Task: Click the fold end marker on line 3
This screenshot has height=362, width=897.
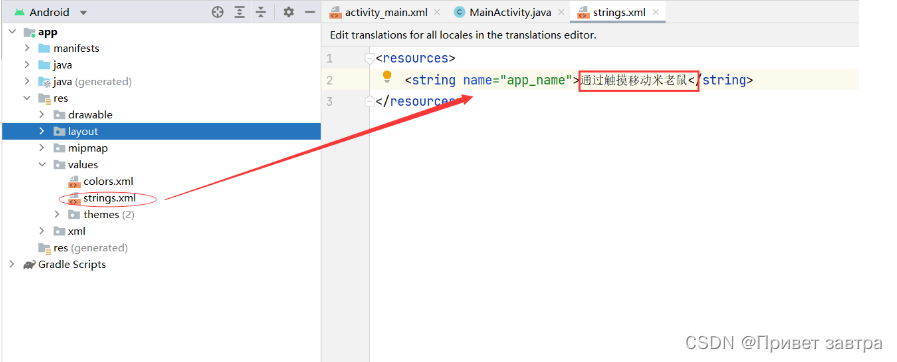Action: [x=370, y=101]
